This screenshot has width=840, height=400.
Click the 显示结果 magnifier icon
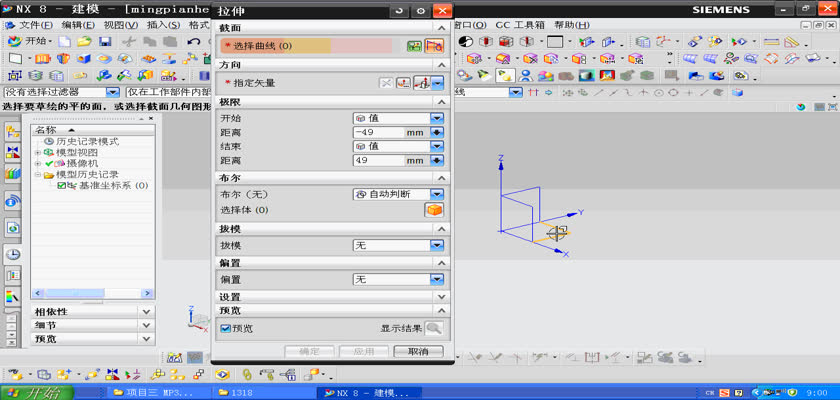[x=434, y=329]
